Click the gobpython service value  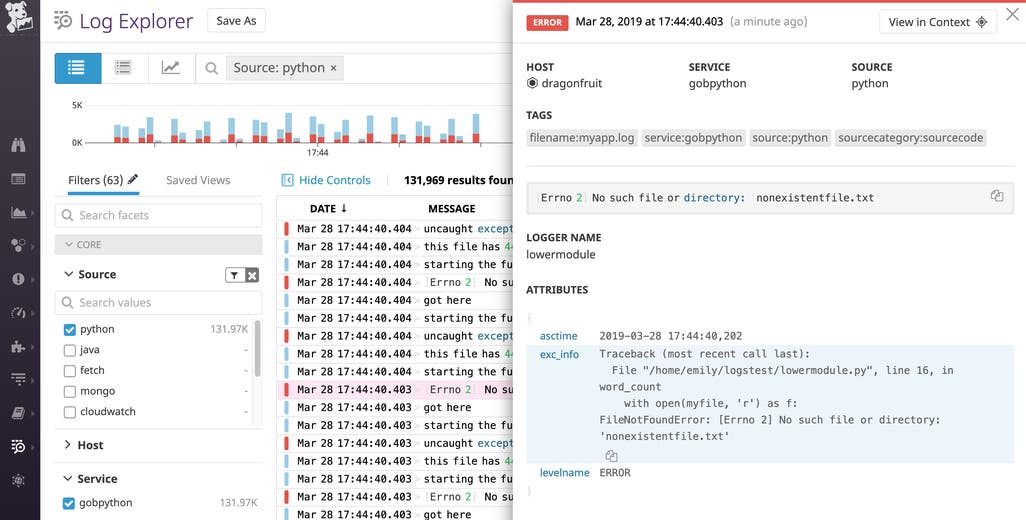click(717, 84)
